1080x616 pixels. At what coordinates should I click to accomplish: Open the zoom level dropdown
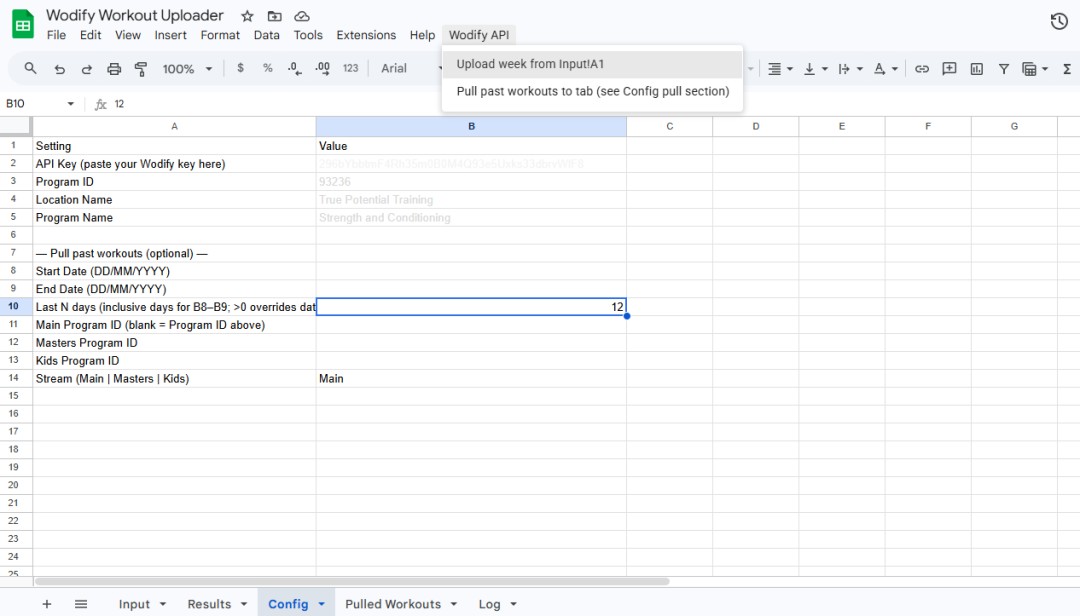tap(187, 68)
